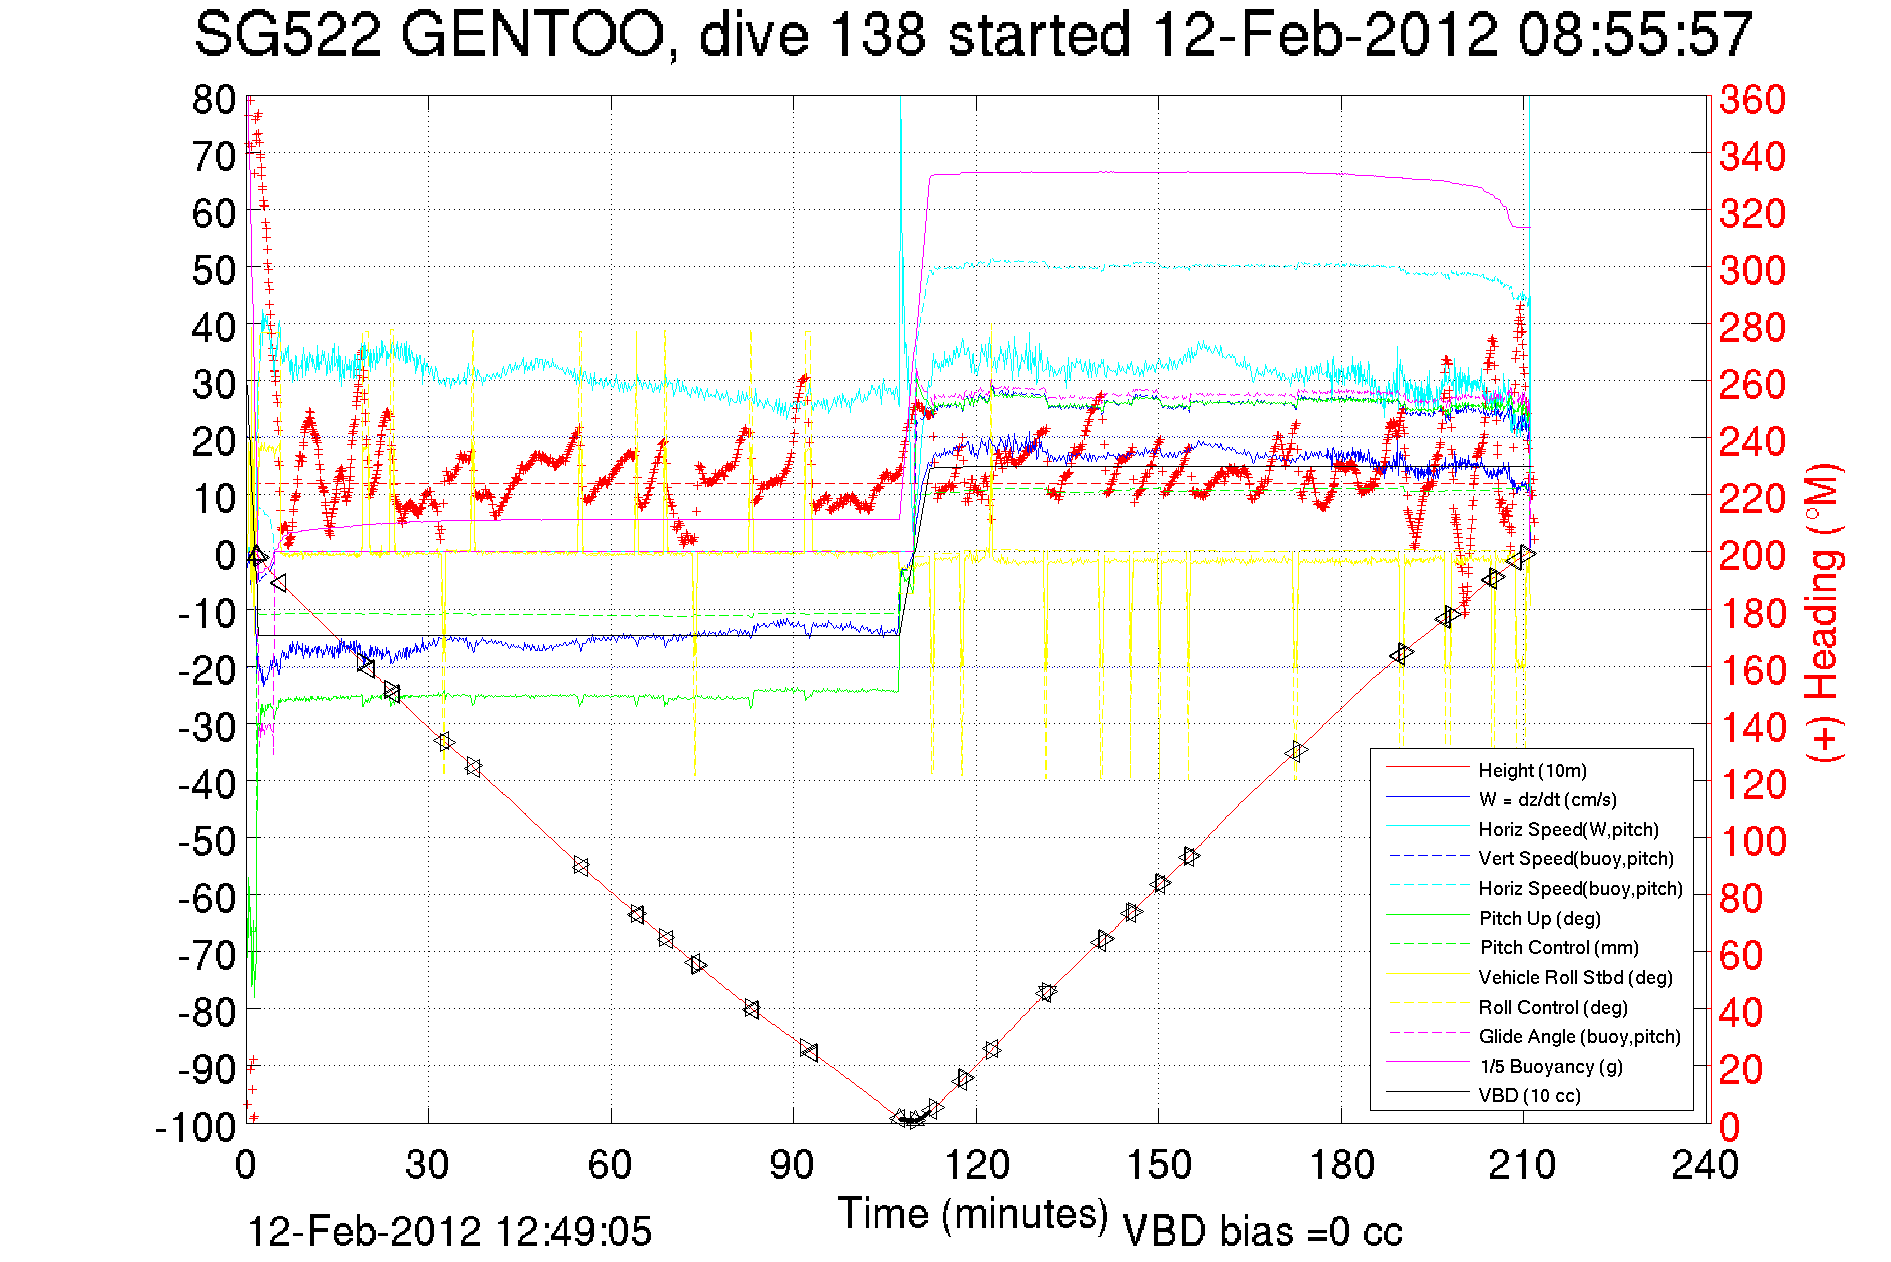Click the x-axis tick label '150'
1891x1262 pixels.
[1158, 1165]
